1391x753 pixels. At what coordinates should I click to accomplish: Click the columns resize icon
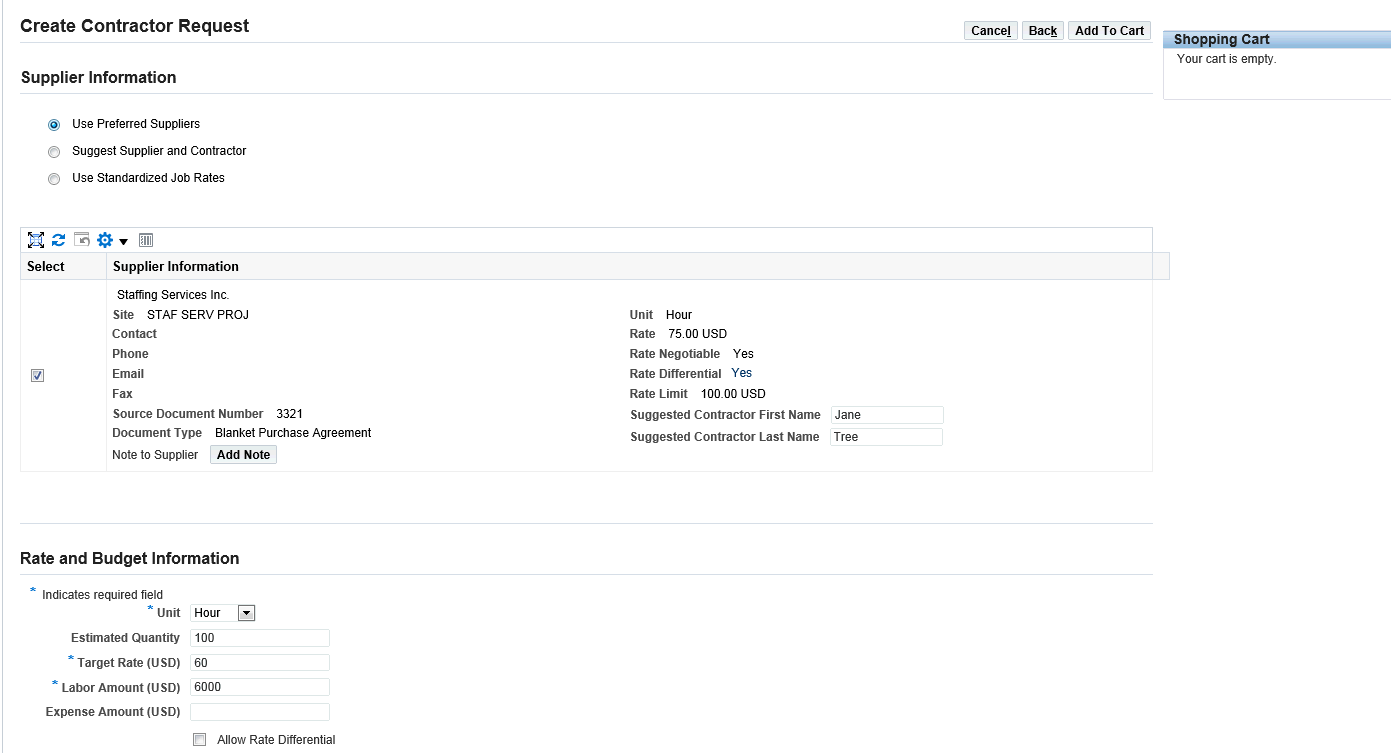[146, 240]
